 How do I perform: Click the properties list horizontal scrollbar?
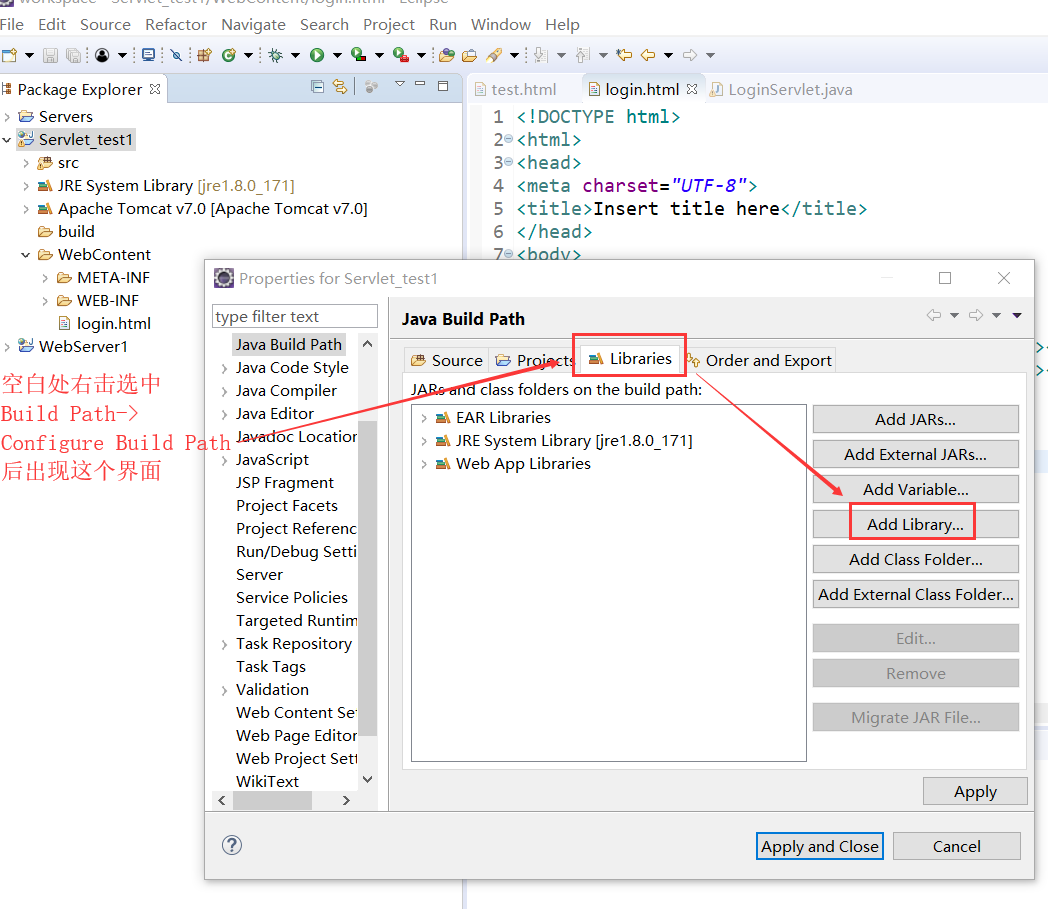272,800
